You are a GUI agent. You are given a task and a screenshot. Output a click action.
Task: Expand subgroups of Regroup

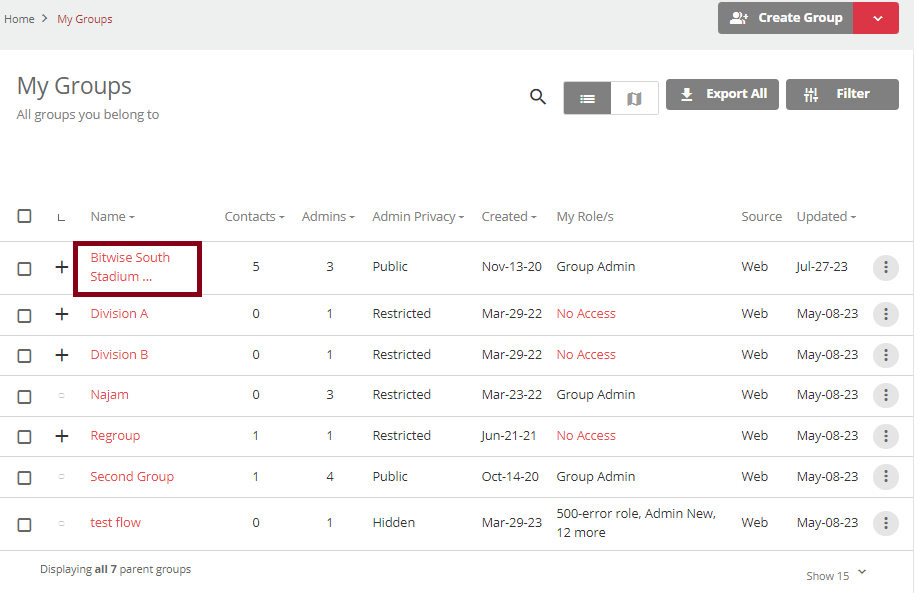pos(61,436)
